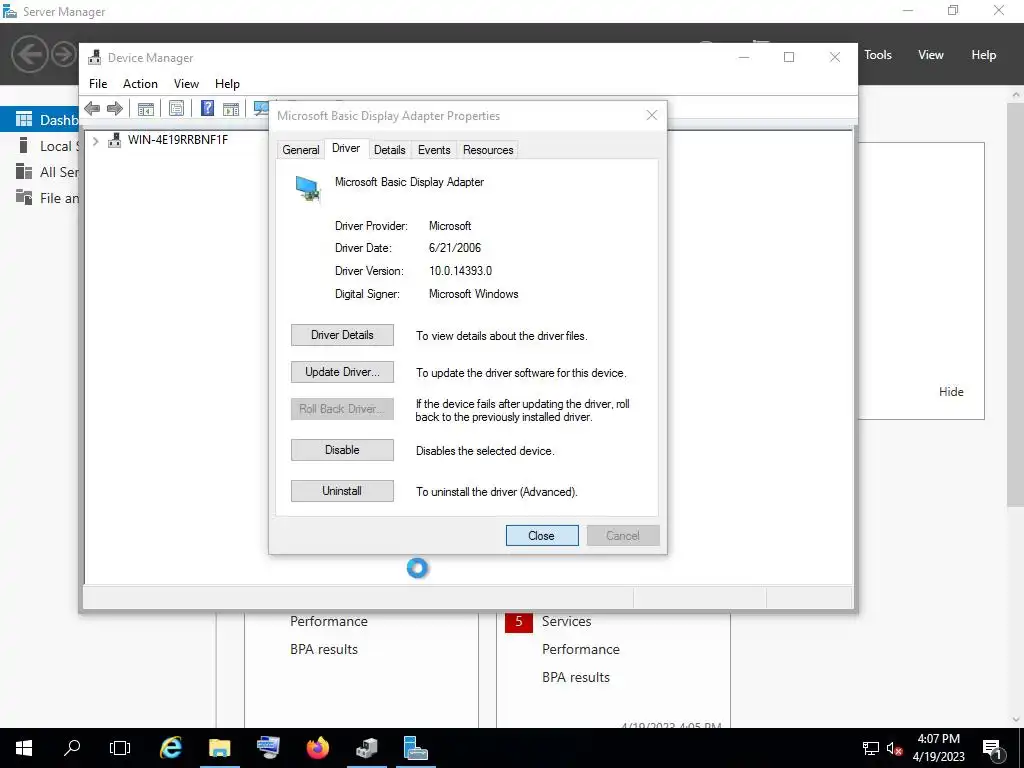Open the Action Center notification icon

992,750
